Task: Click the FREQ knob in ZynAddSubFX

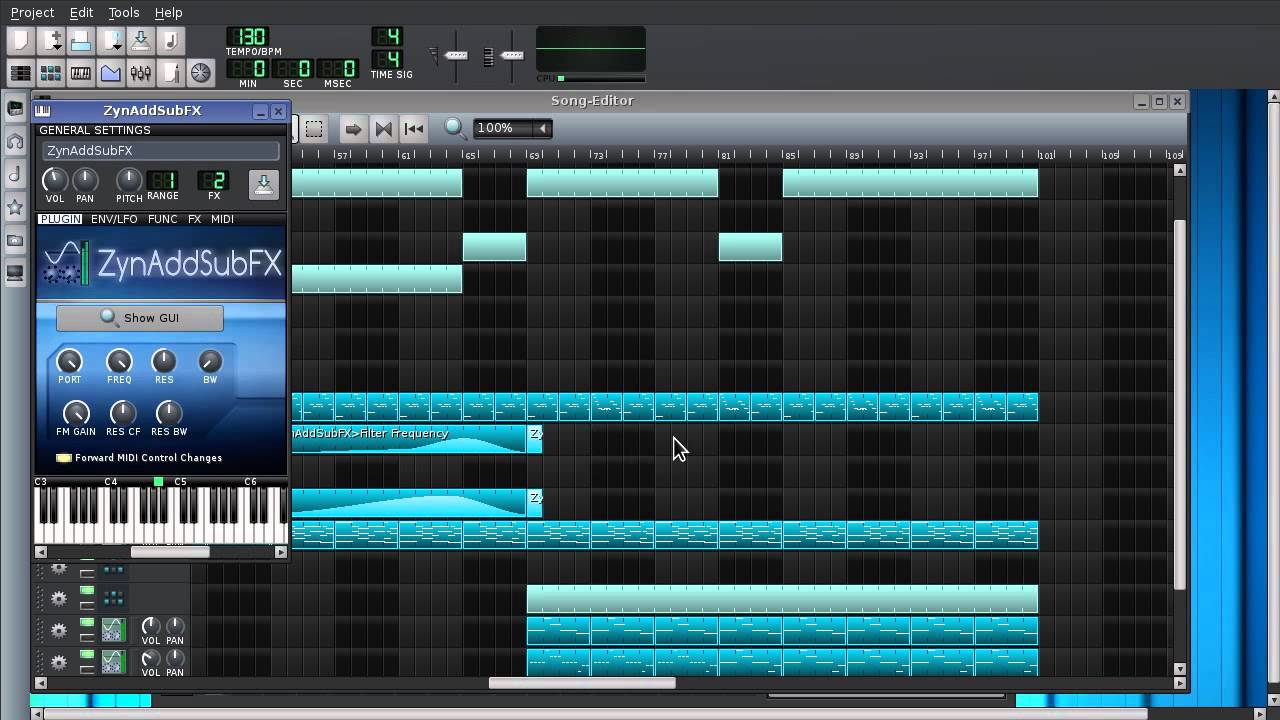Action: point(119,361)
